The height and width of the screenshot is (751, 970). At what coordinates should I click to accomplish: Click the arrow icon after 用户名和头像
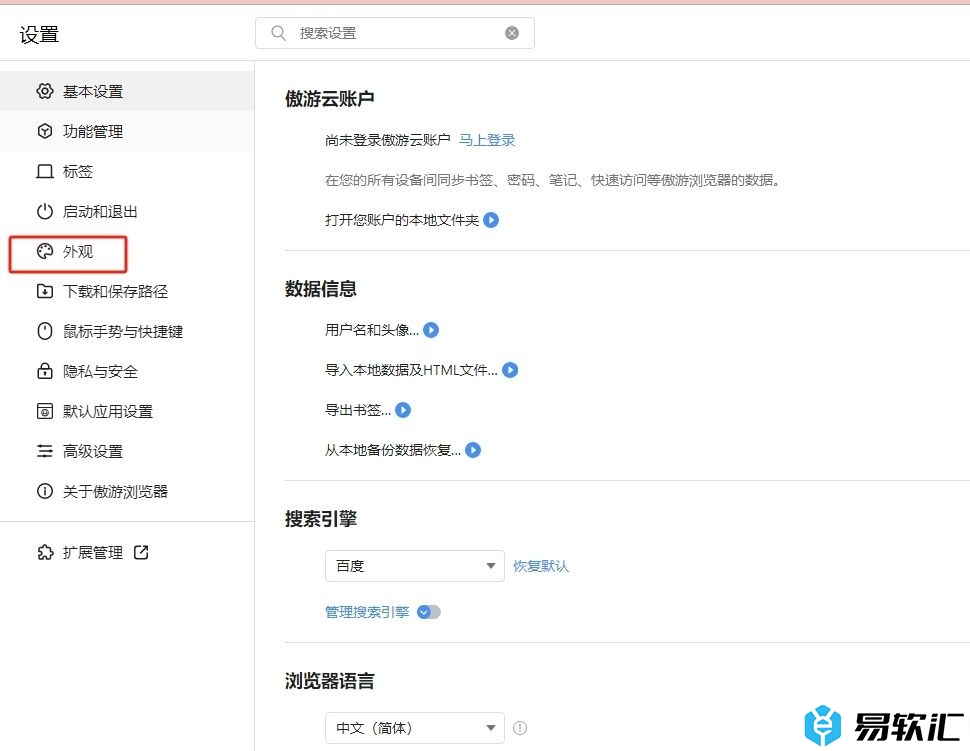pyautogui.click(x=431, y=330)
